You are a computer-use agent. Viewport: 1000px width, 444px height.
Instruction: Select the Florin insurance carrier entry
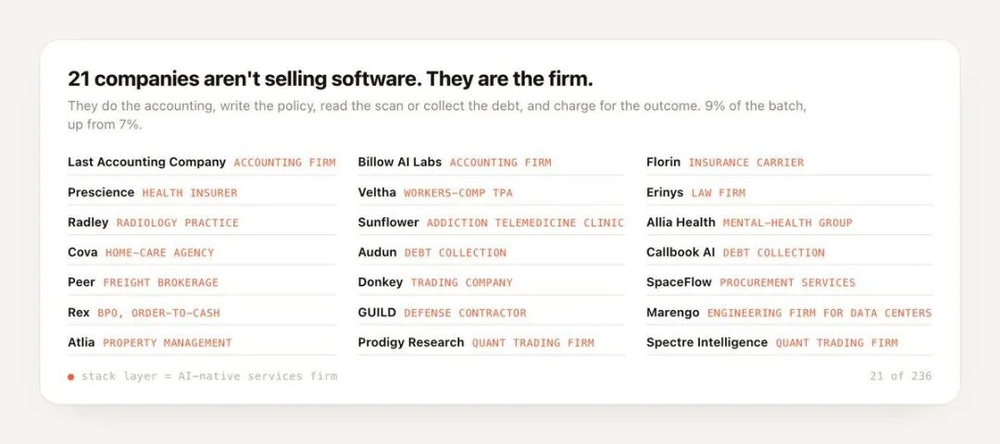[x=789, y=162]
